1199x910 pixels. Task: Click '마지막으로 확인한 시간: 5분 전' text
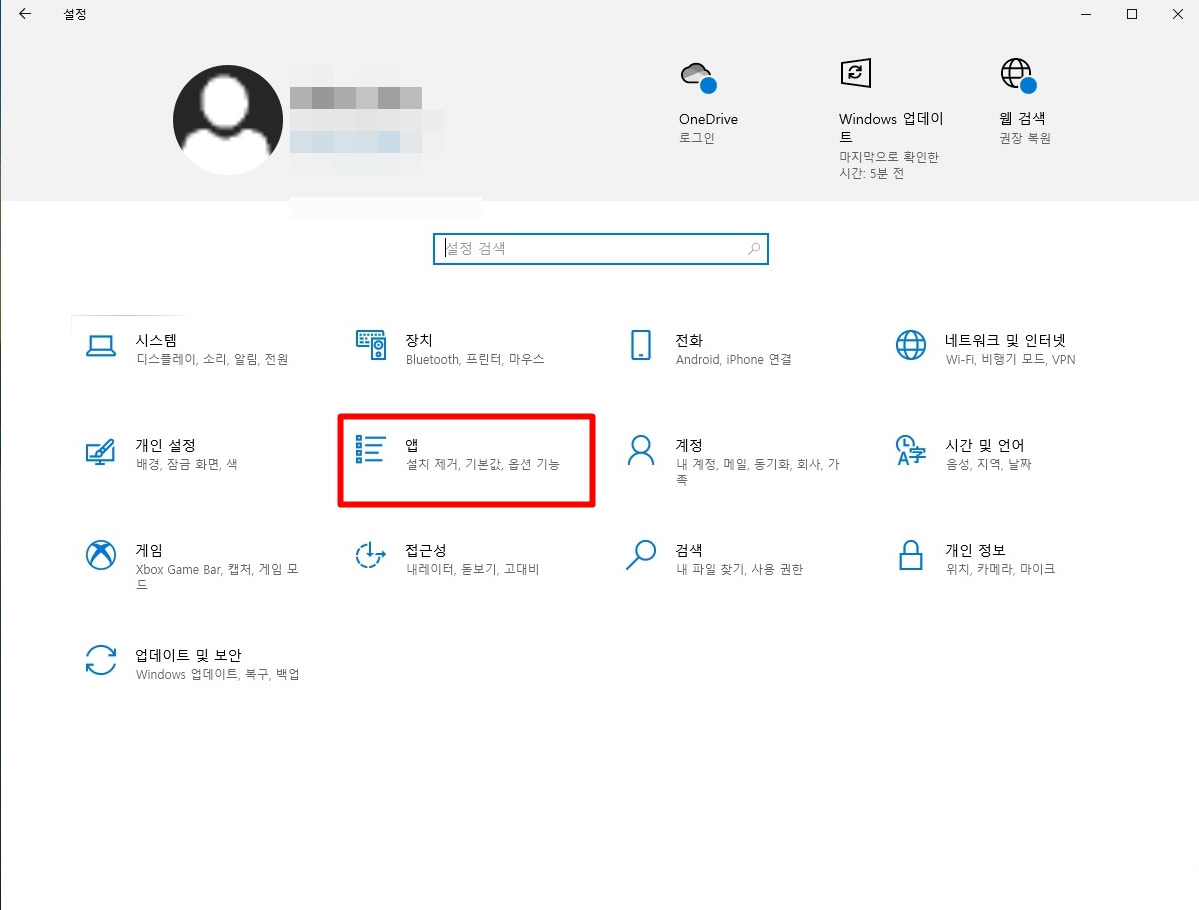[x=889, y=165]
